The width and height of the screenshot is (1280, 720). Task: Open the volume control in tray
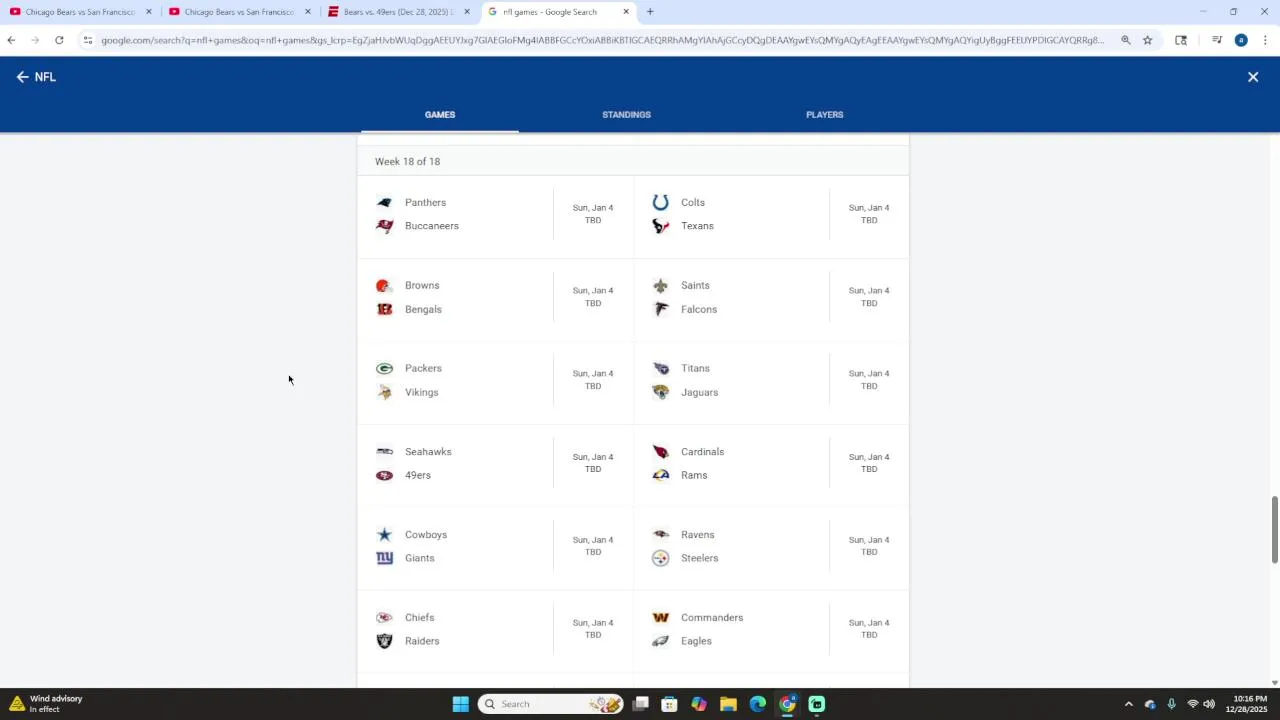tap(1209, 704)
